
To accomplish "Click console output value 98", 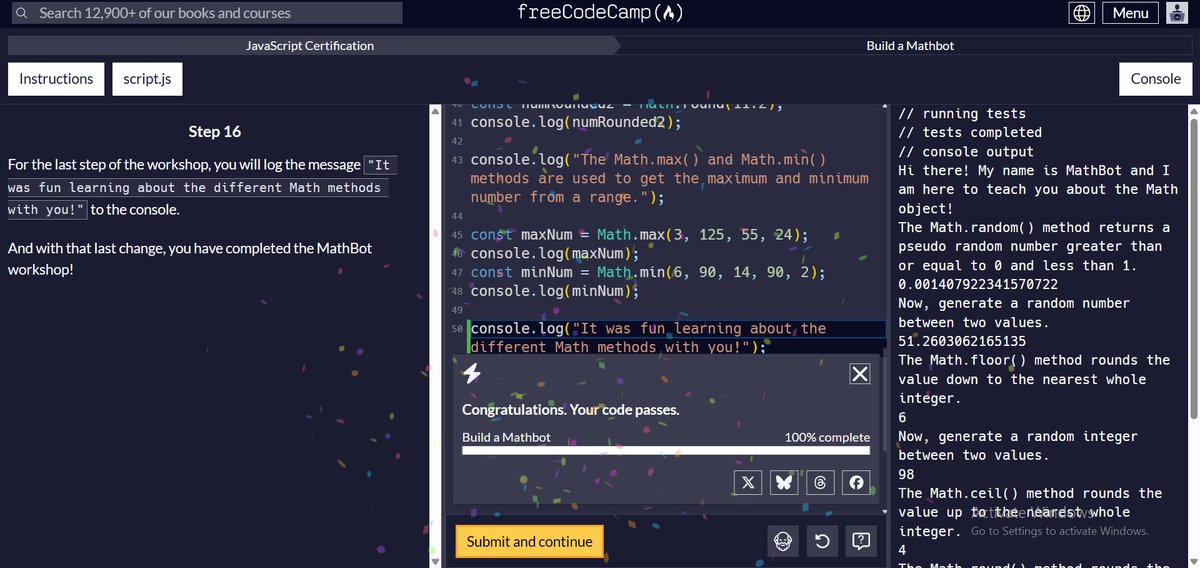I will (x=906, y=474).
